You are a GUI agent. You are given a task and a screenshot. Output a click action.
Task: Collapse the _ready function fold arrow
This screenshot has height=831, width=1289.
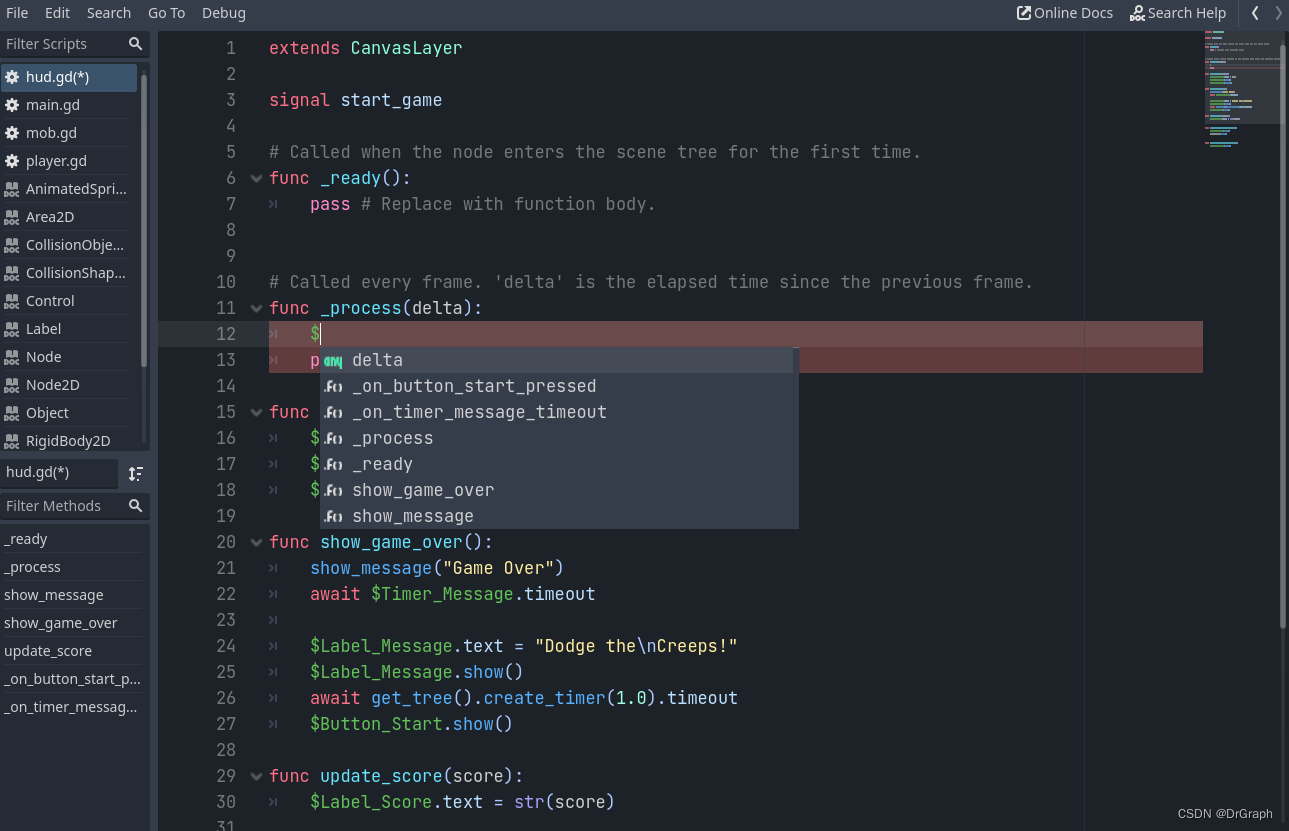257,178
